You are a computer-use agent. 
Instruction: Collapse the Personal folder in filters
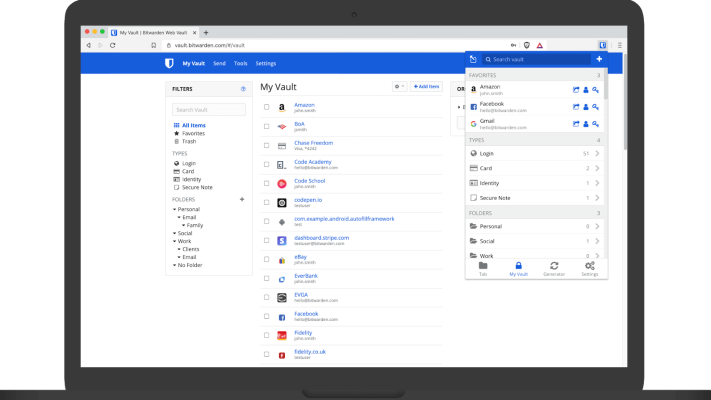[175, 210]
